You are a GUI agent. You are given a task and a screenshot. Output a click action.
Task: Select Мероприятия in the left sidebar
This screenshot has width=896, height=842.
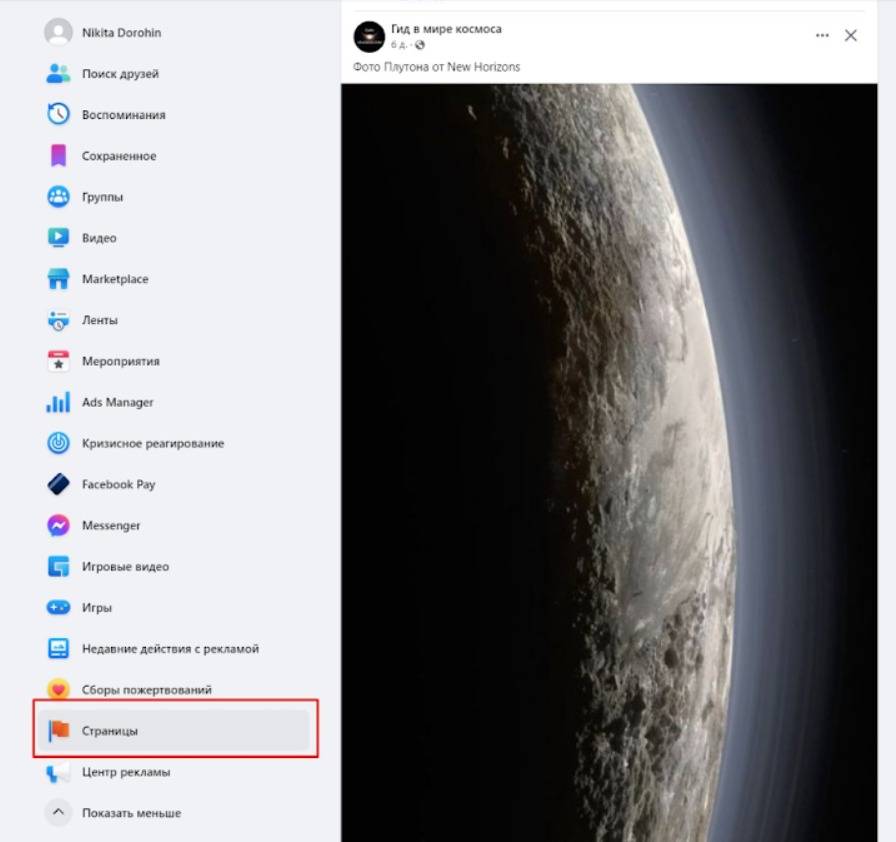tap(120, 361)
